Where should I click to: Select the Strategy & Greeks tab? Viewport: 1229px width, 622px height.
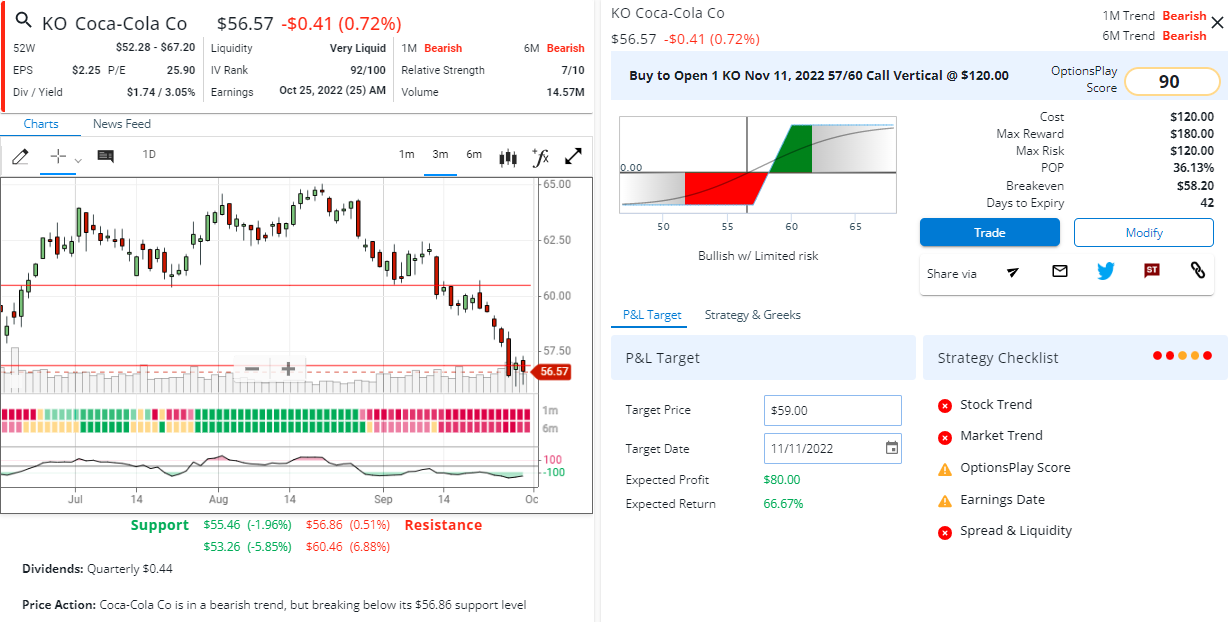tap(753, 314)
